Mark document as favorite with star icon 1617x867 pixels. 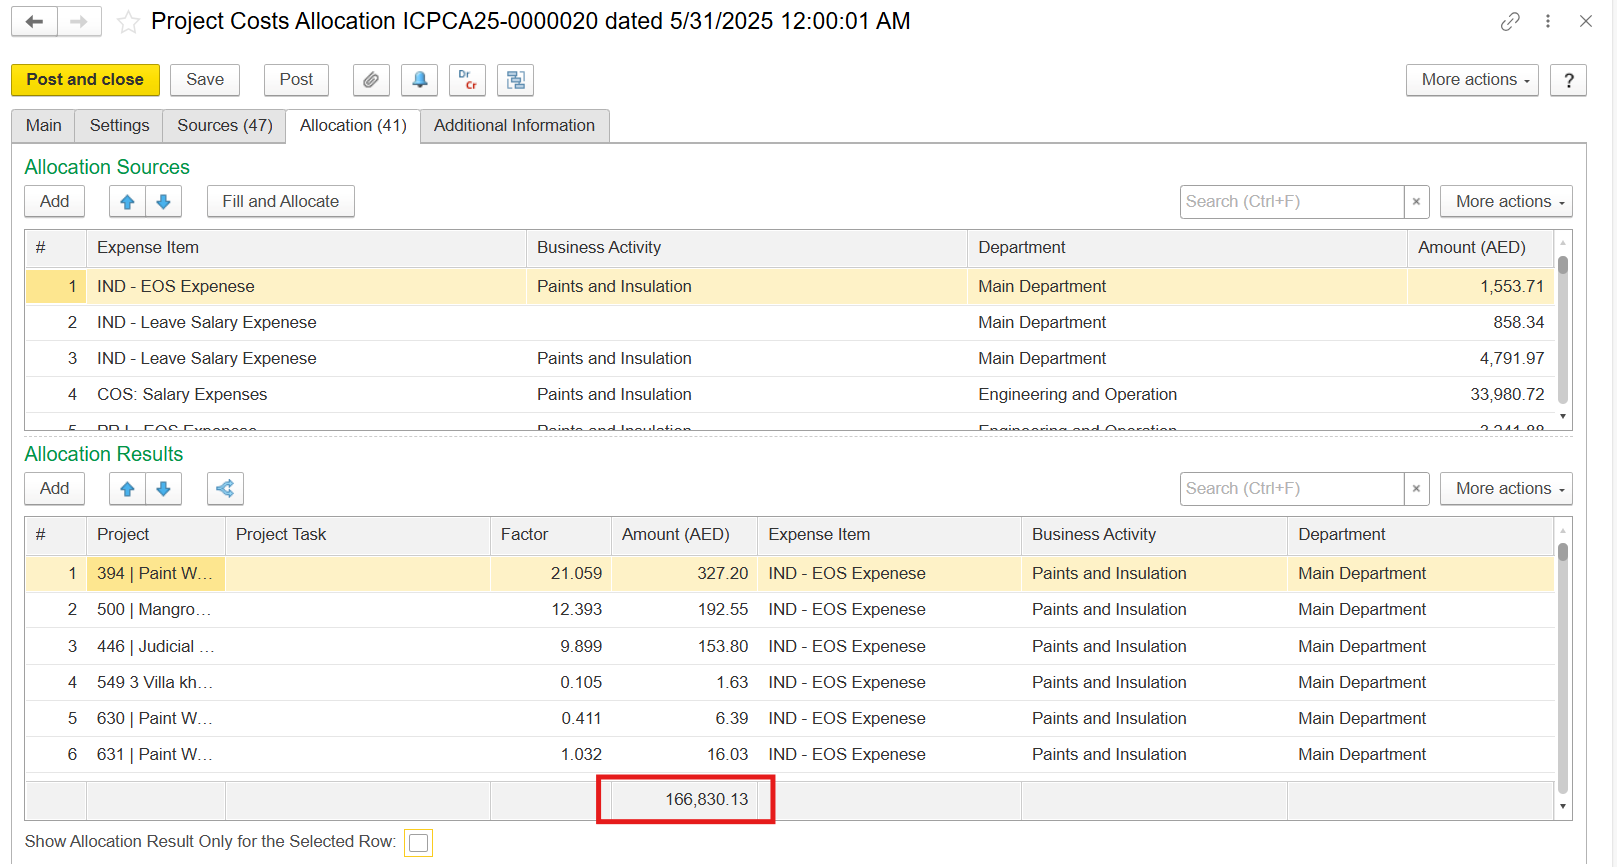128,22
